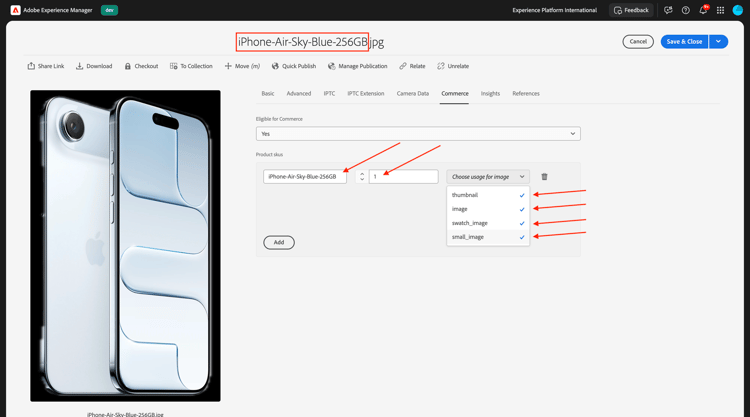Viewport: 750px width, 417px height.
Task: Toggle image usage option
Action: point(488,209)
